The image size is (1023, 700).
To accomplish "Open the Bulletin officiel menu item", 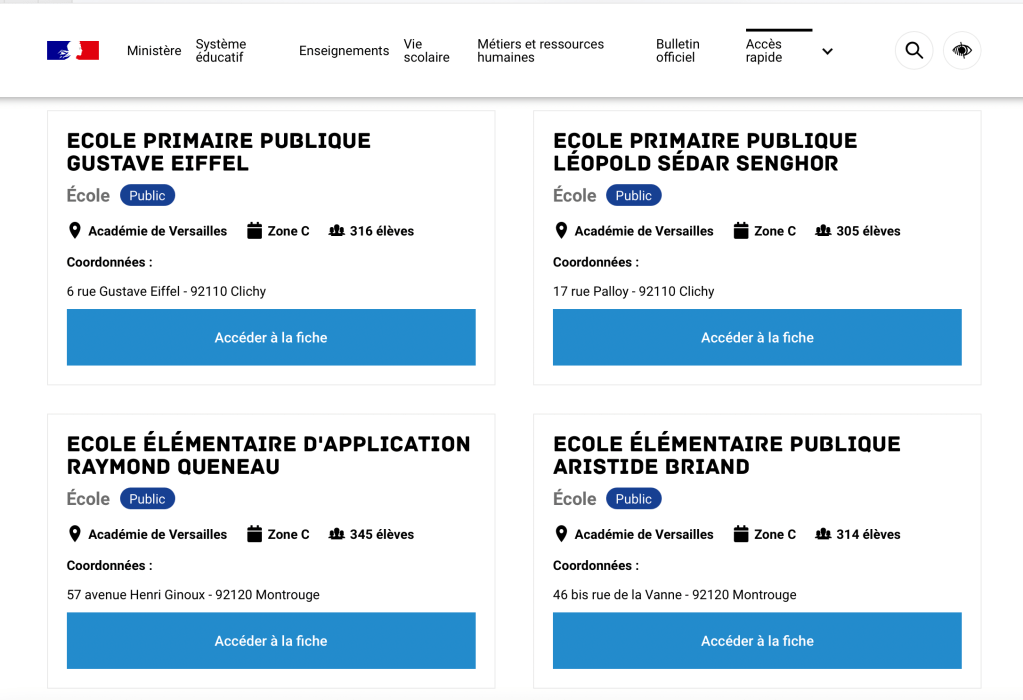I will click(x=678, y=51).
